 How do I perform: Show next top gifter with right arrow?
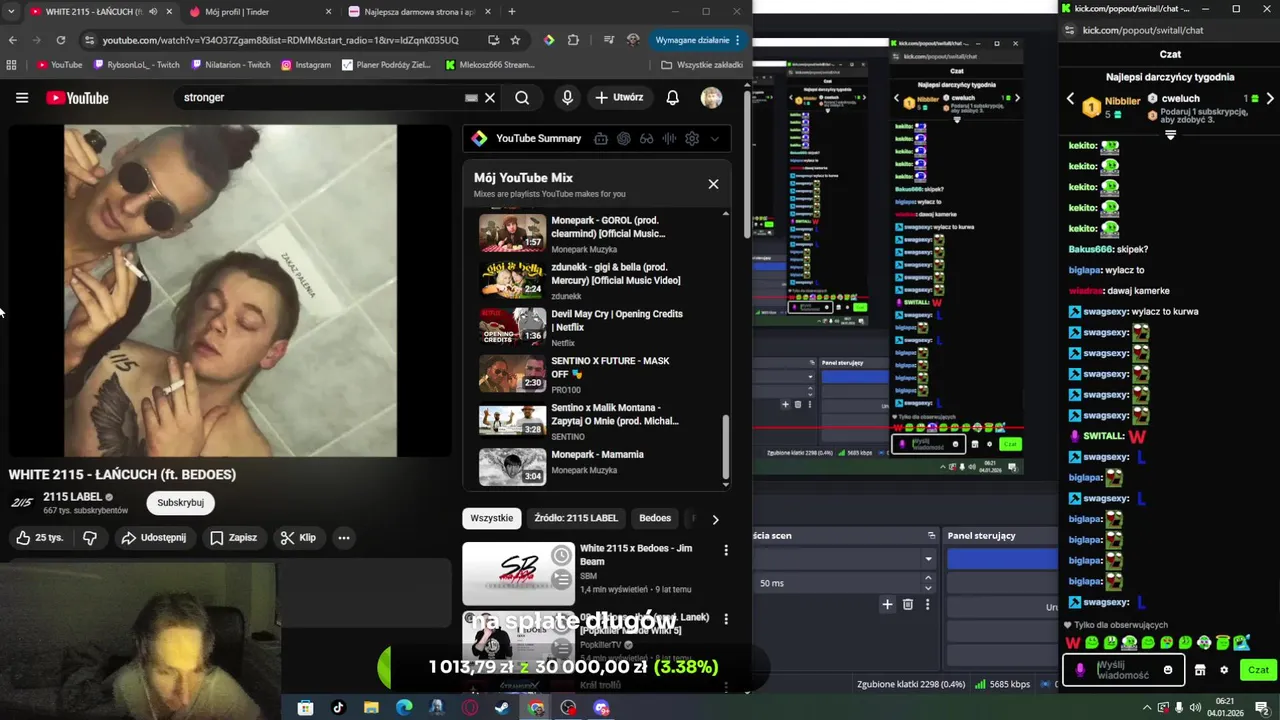[1270, 99]
